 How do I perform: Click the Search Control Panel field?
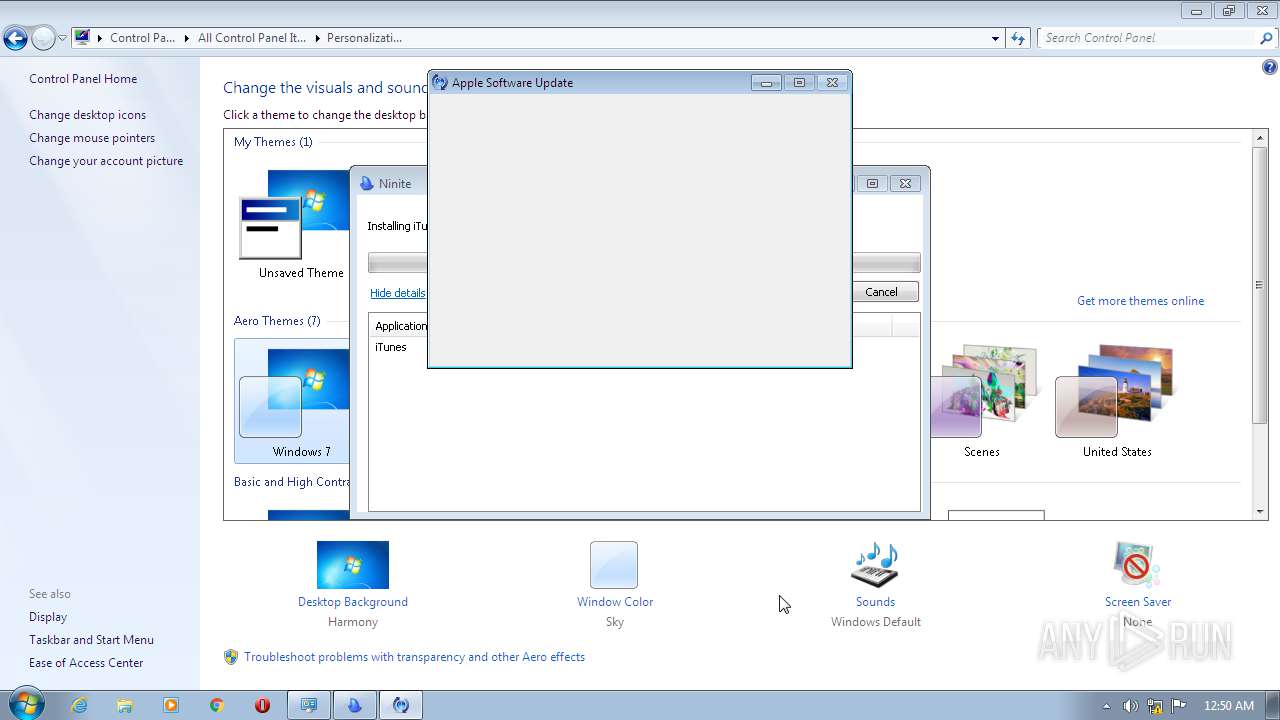pos(1148,38)
